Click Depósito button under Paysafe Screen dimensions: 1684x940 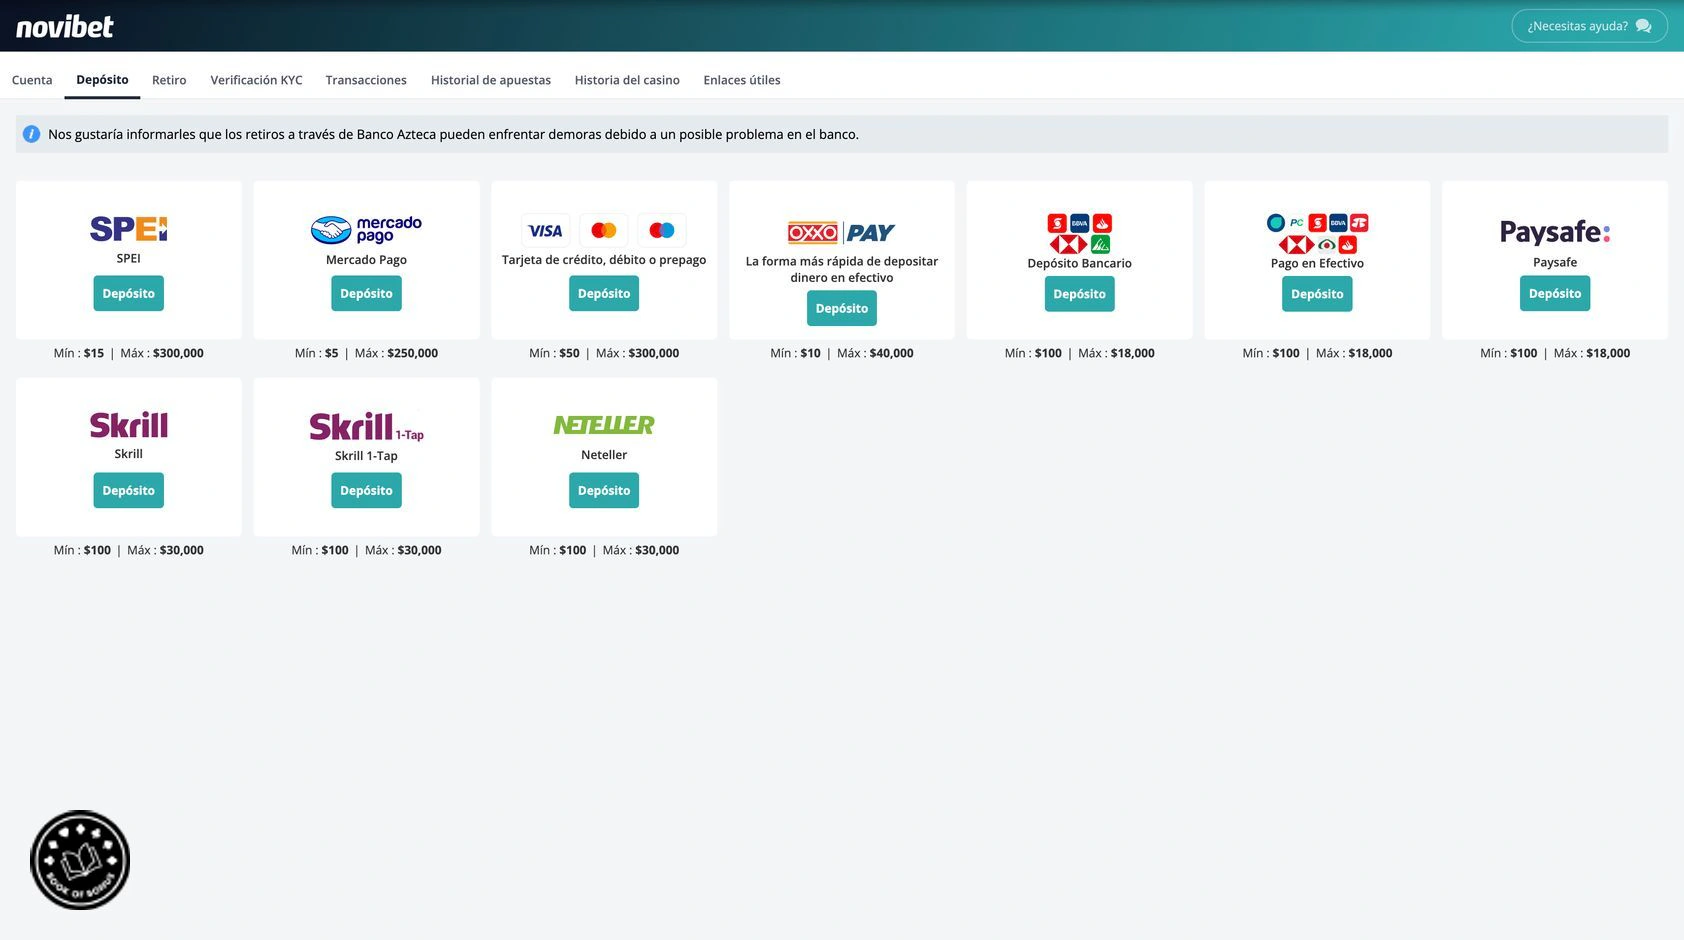1555,294
